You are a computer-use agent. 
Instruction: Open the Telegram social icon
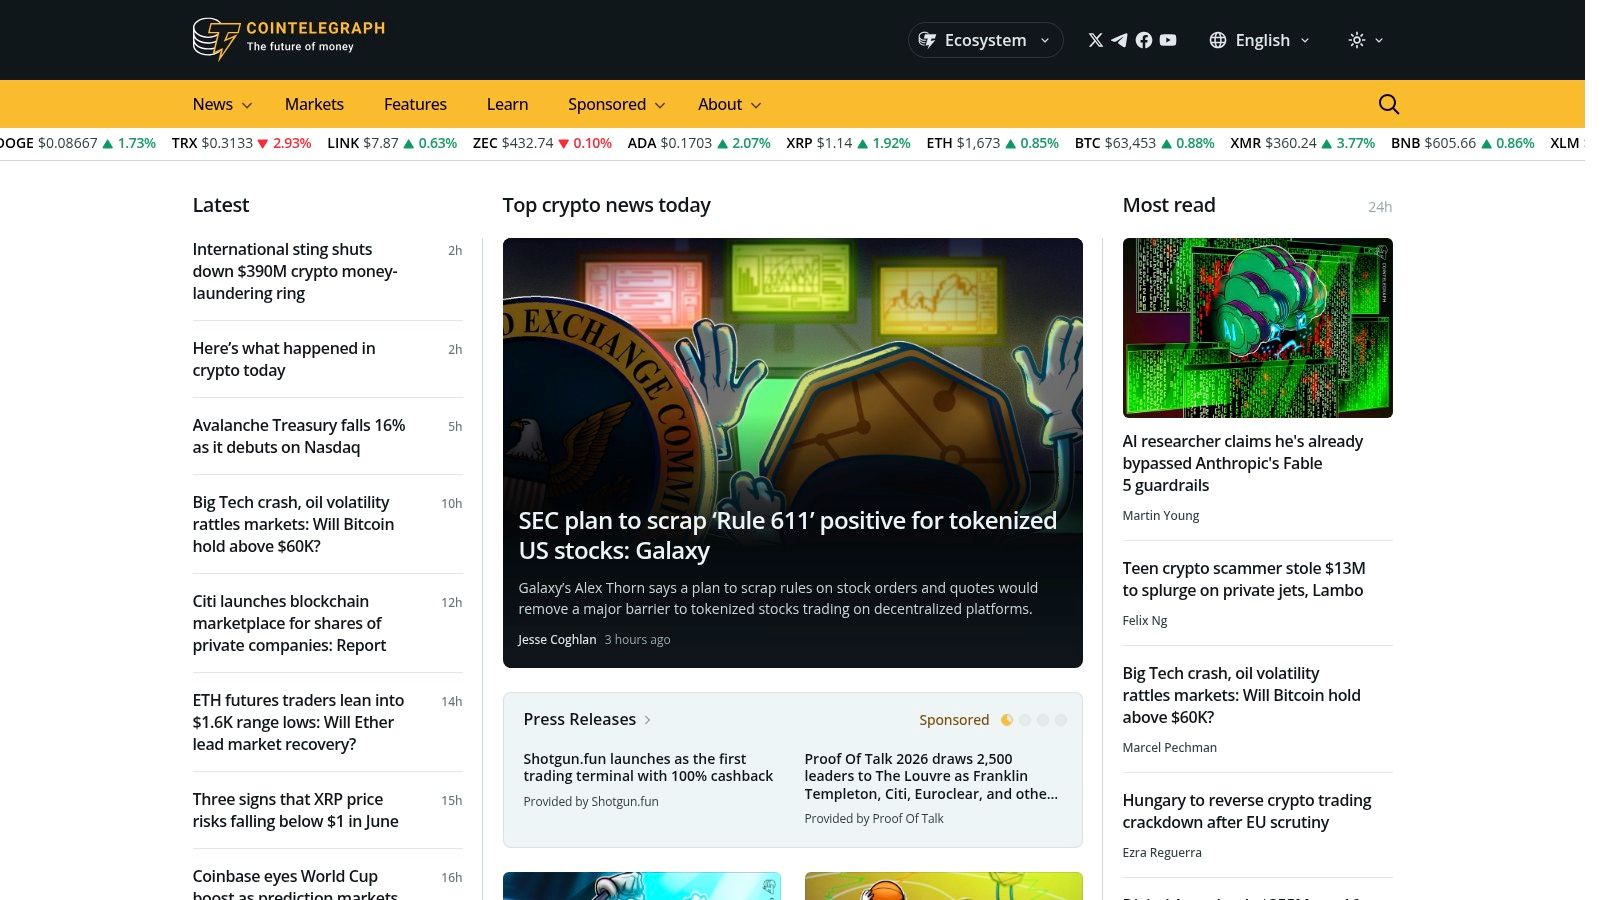pyautogui.click(x=1120, y=40)
